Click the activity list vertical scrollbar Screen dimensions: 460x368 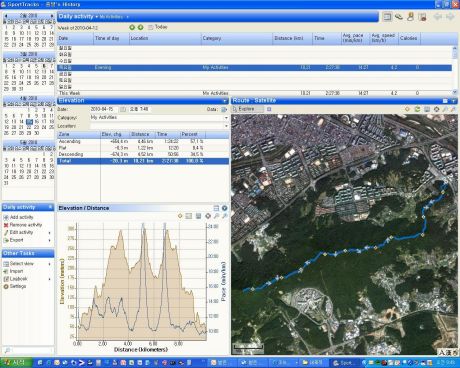455,70
